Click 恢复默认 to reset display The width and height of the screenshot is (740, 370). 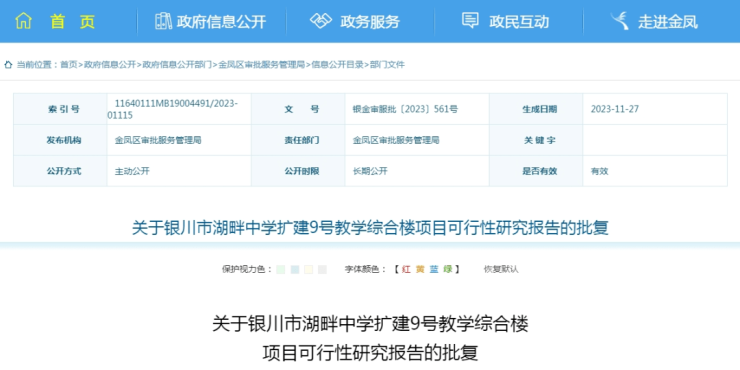pyautogui.click(x=501, y=269)
